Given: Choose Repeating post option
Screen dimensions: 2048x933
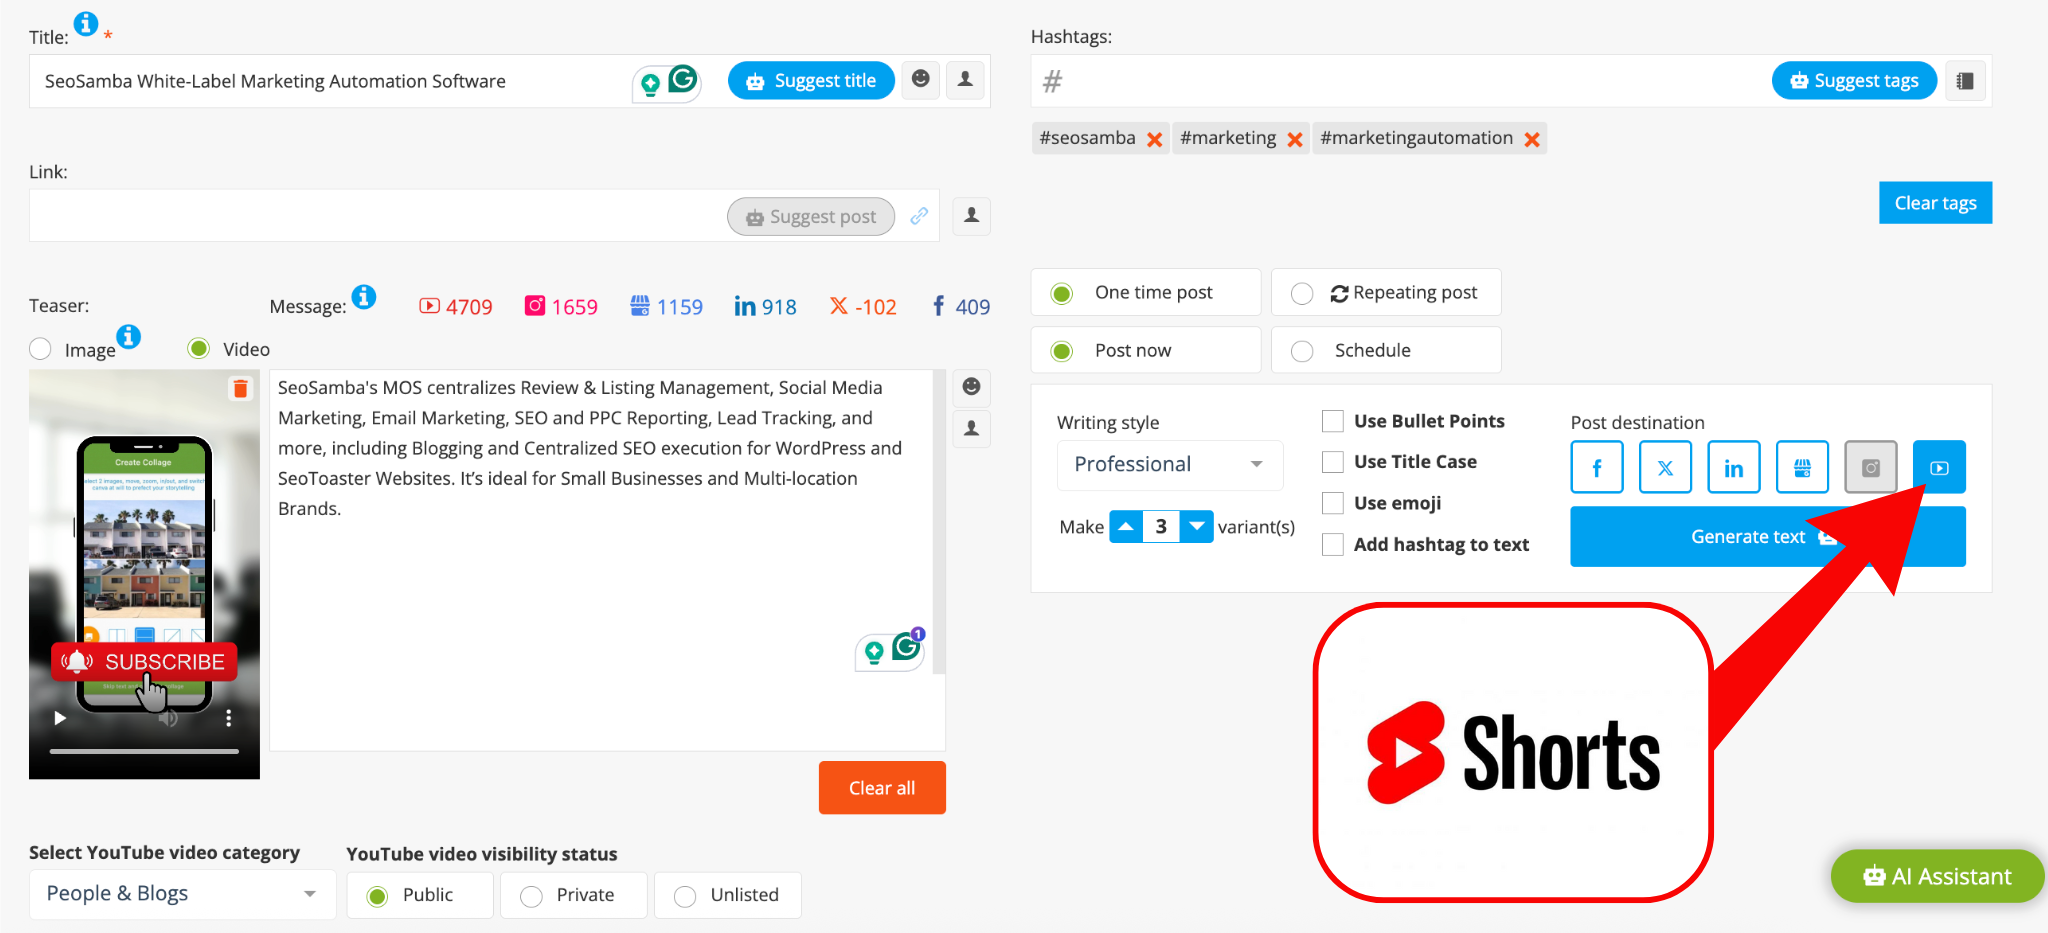Looking at the screenshot, I should (x=1386, y=293).
